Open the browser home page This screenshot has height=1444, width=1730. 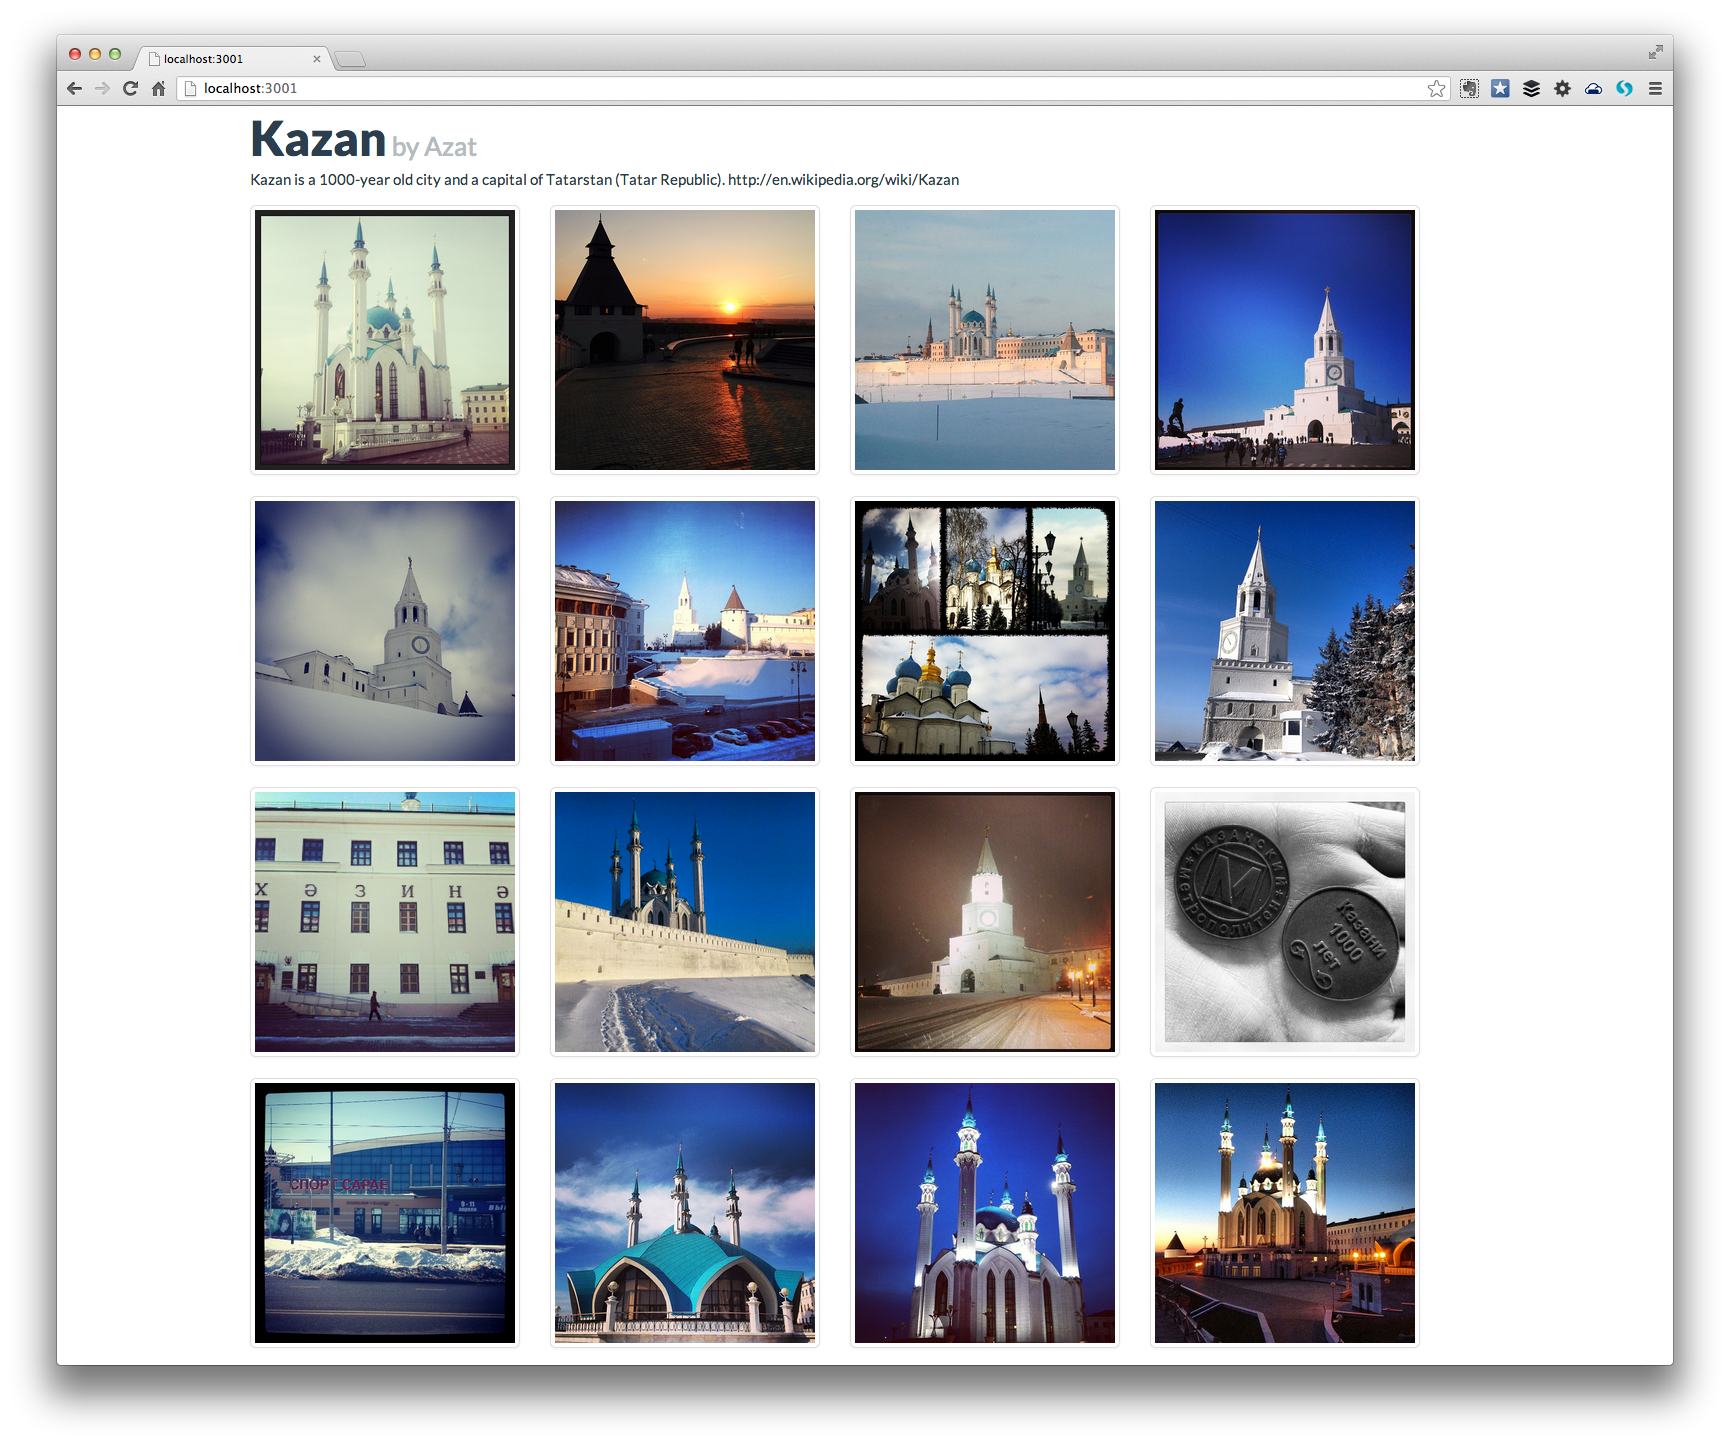pos(158,88)
